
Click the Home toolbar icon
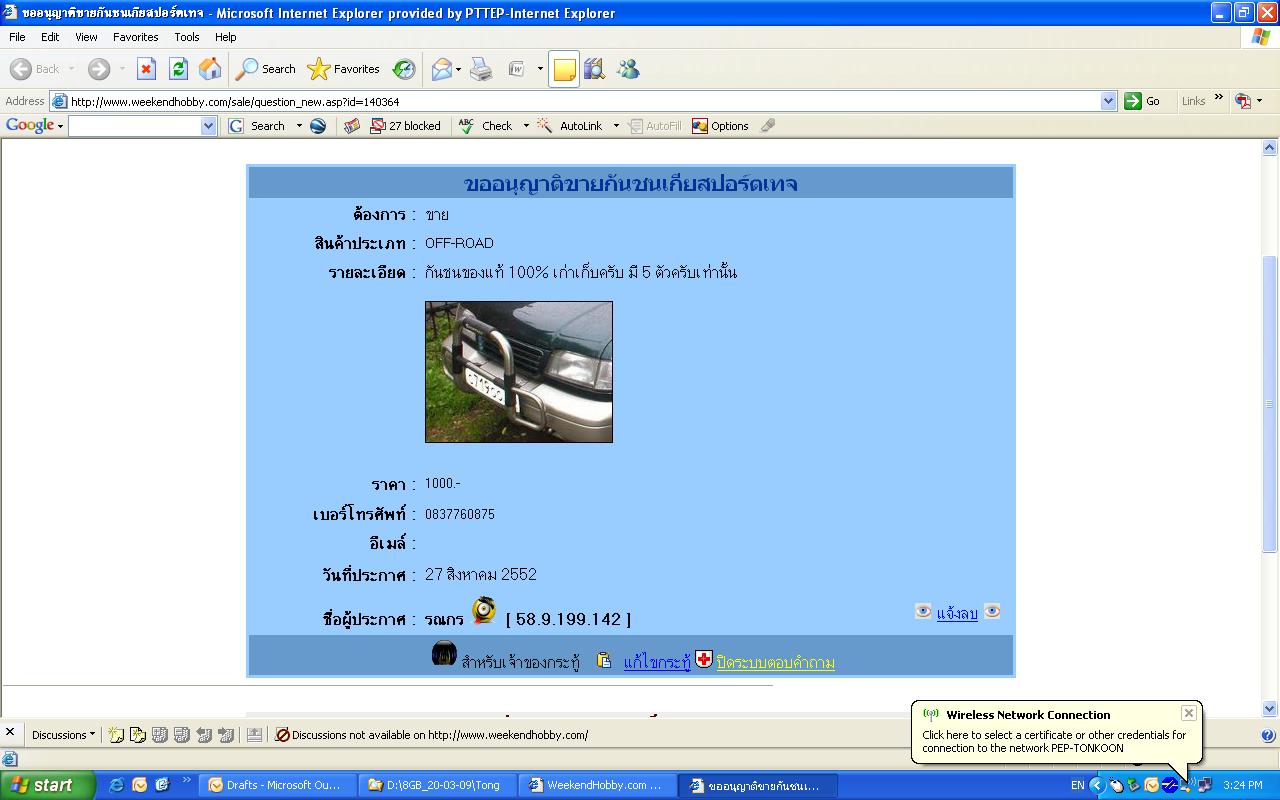[x=210, y=69]
